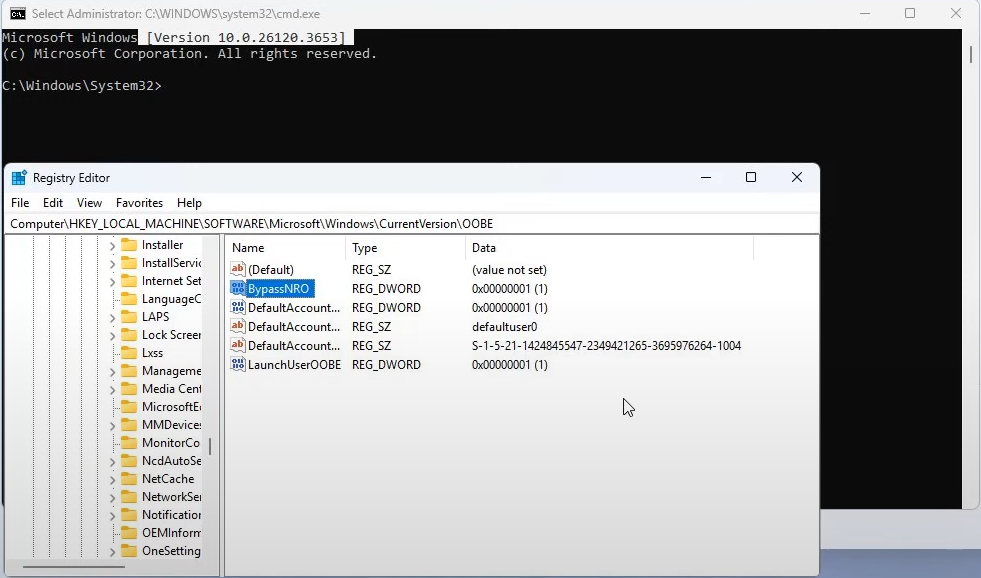Expand the MMDevices tree node
The width and height of the screenshot is (981, 578).
point(113,426)
